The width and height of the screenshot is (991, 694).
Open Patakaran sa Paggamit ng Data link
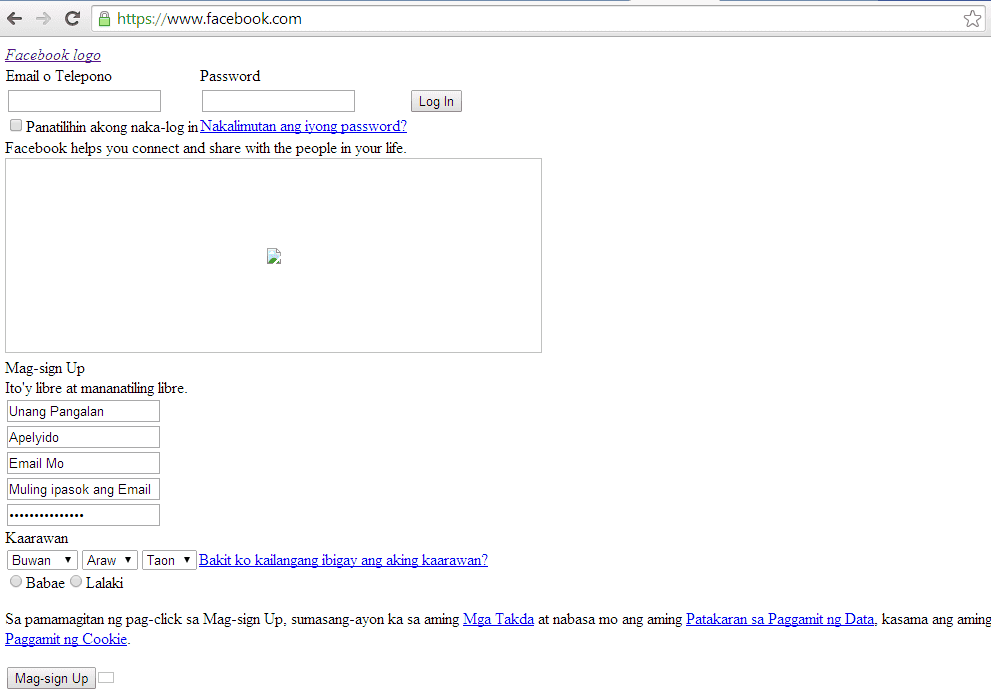click(780, 619)
